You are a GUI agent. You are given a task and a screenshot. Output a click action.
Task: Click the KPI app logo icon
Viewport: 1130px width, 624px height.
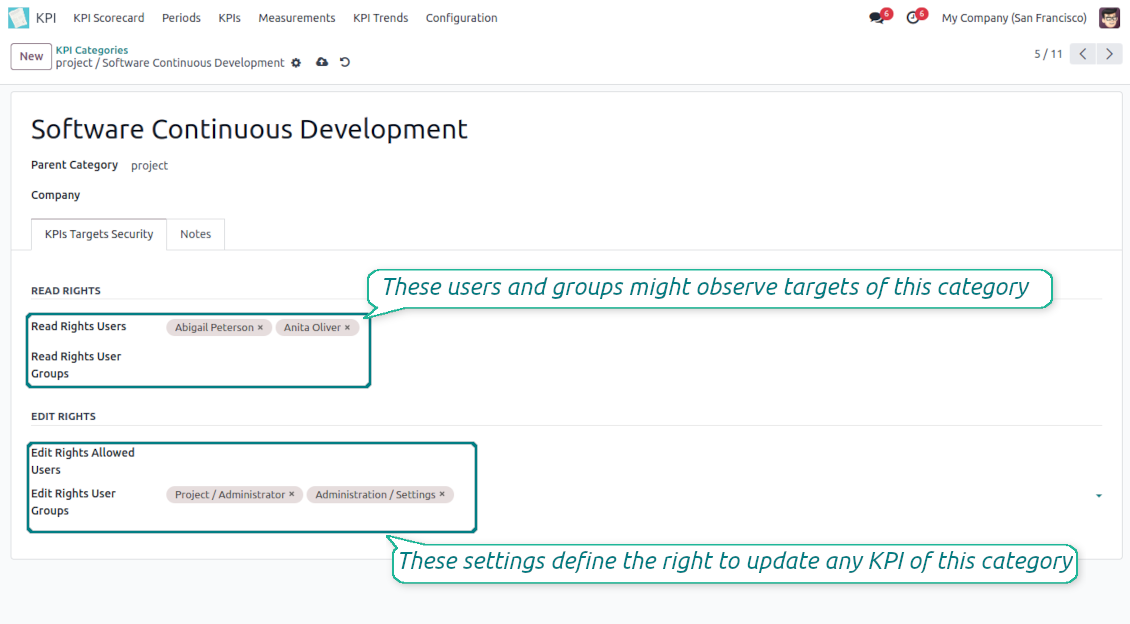pyautogui.click(x=19, y=17)
